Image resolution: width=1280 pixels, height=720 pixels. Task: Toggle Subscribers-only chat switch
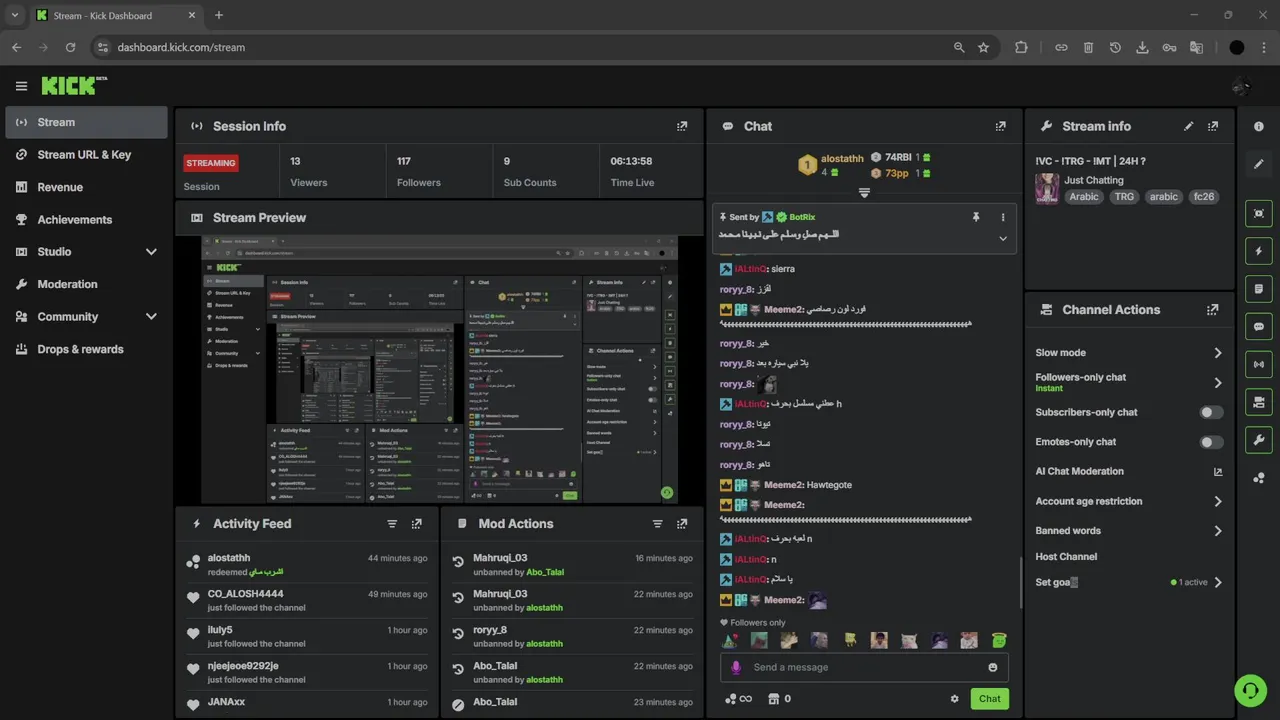tap(1211, 412)
